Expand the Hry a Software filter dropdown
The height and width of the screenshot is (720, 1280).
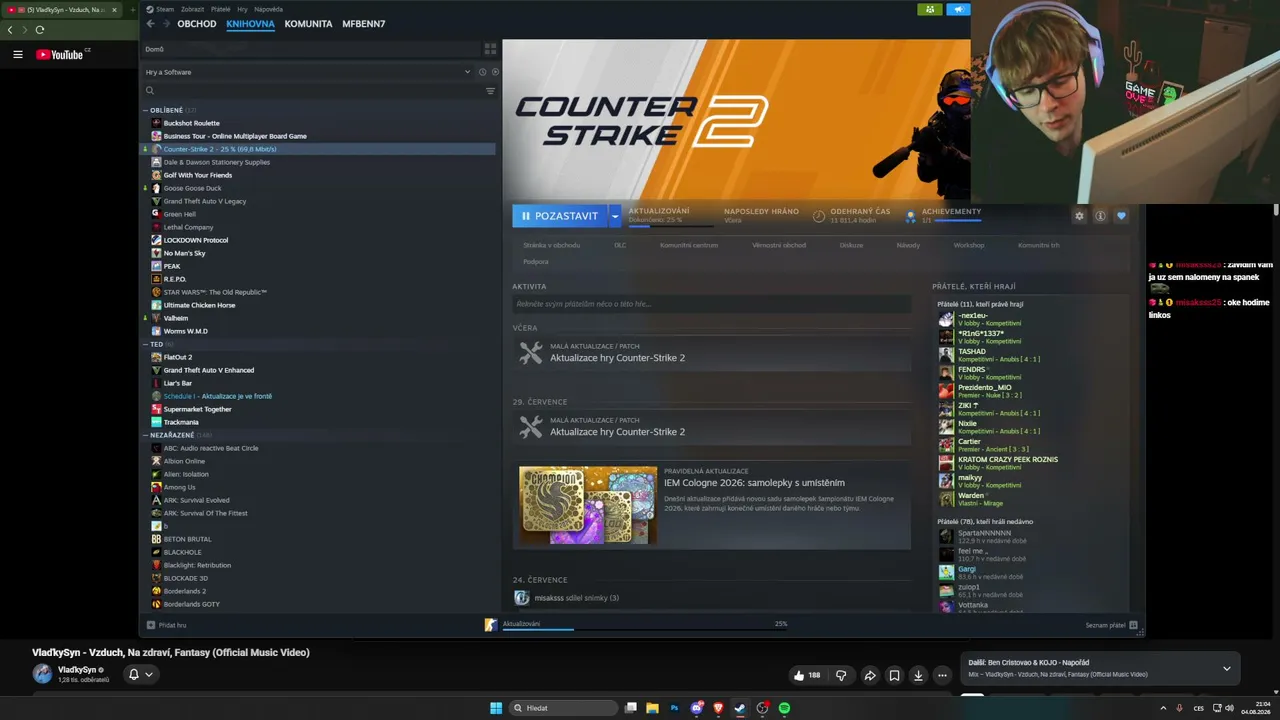467,72
